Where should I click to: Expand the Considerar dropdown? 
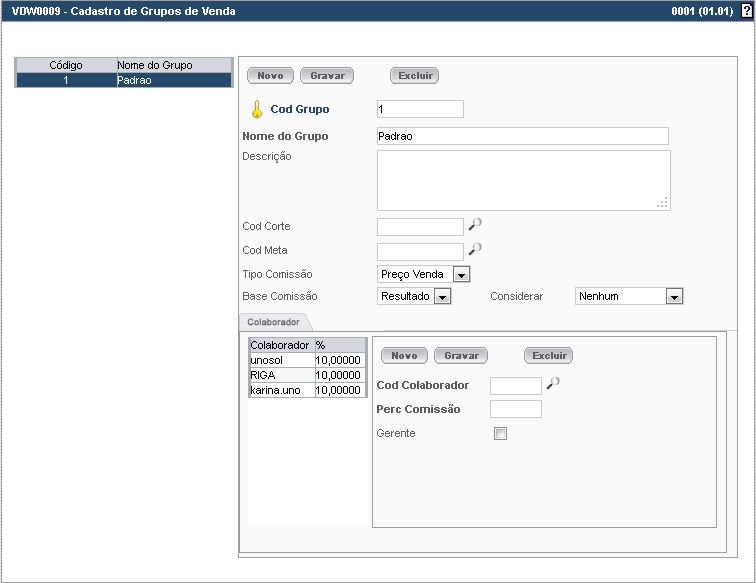pos(674,297)
